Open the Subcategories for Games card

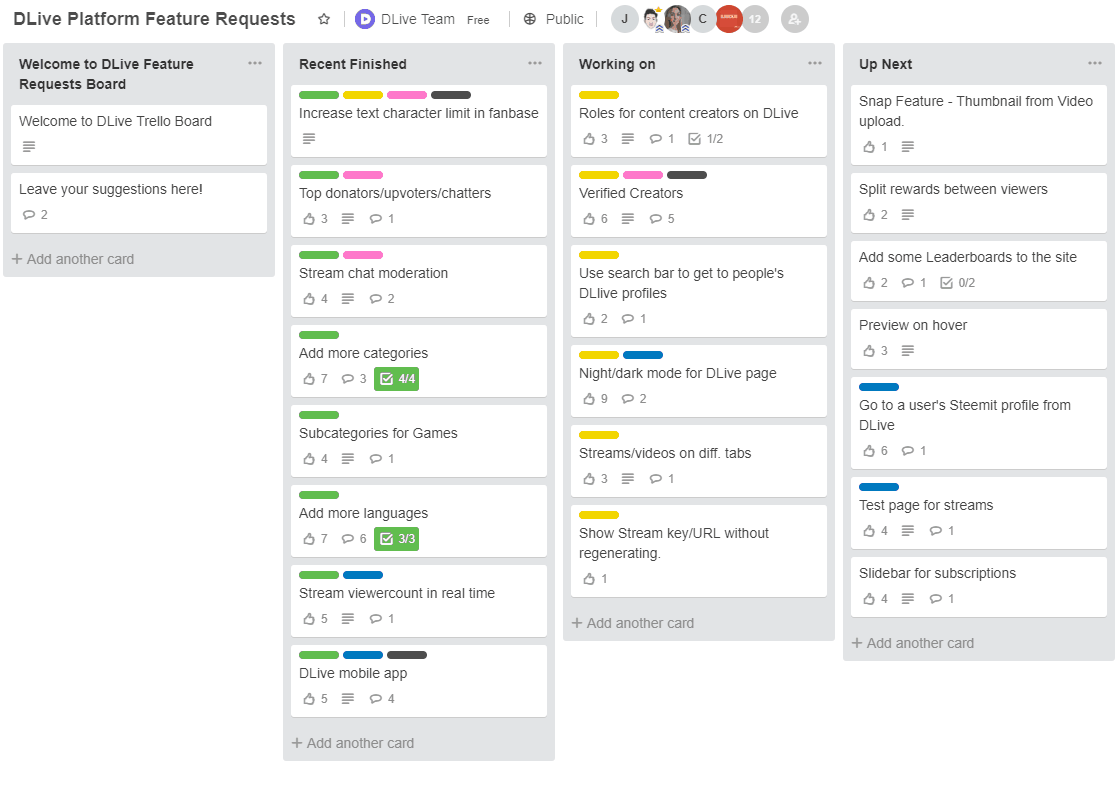coord(419,440)
